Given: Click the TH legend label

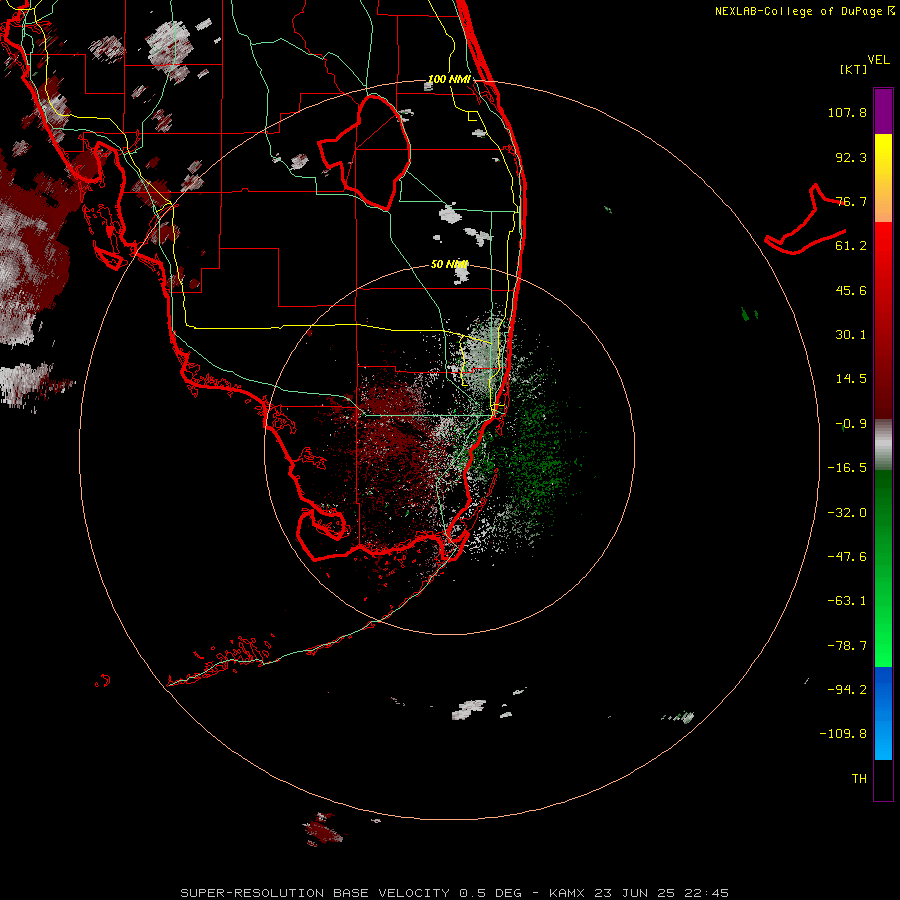Looking at the screenshot, I should pyautogui.click(x=859, y=779).
